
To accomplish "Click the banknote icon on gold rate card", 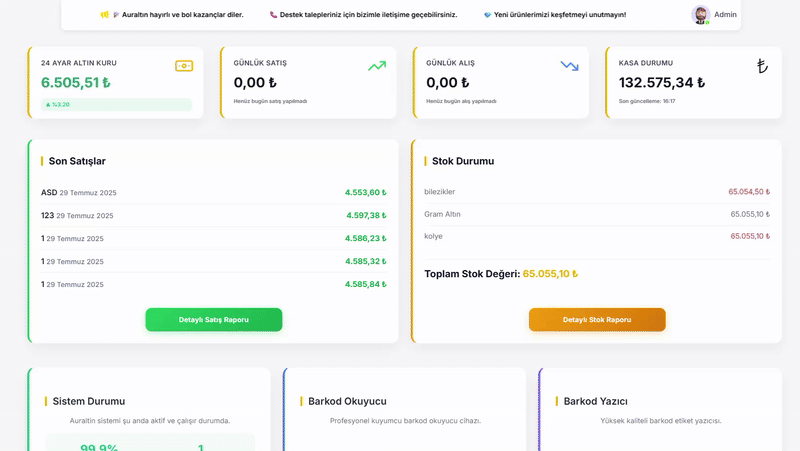I will pyautogui.click(x=184, y=66).
